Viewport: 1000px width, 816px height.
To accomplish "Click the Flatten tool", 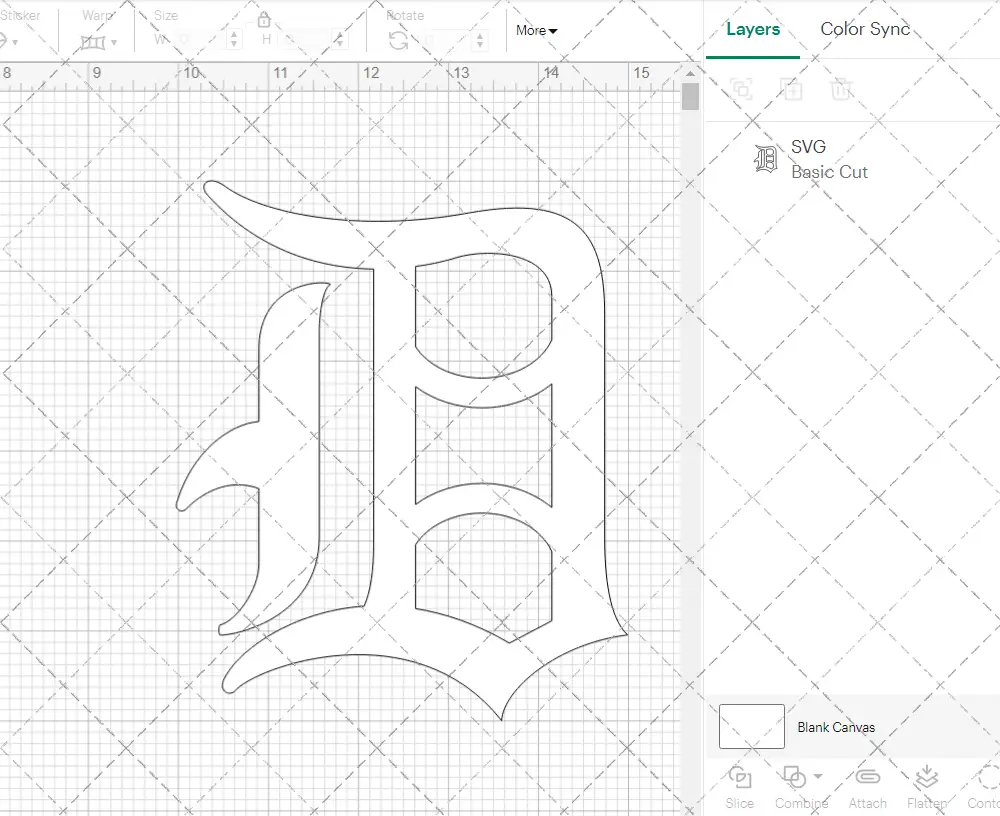I will [x=927, y=787].
